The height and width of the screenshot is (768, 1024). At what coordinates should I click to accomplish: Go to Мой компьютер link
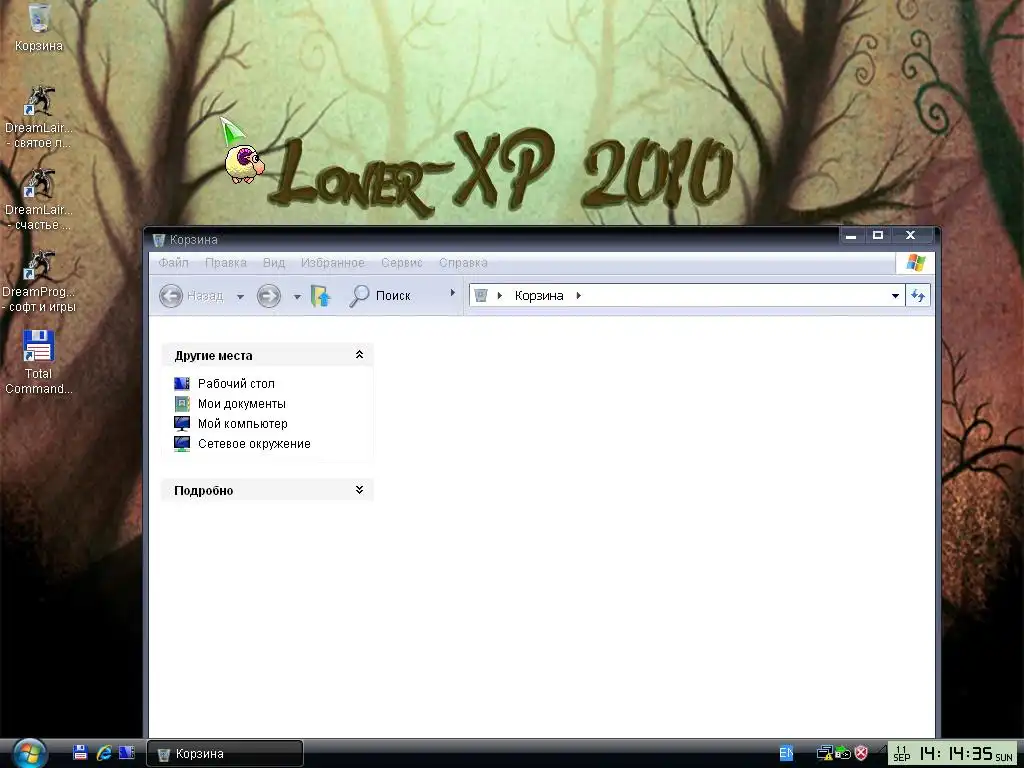(242, 423)
